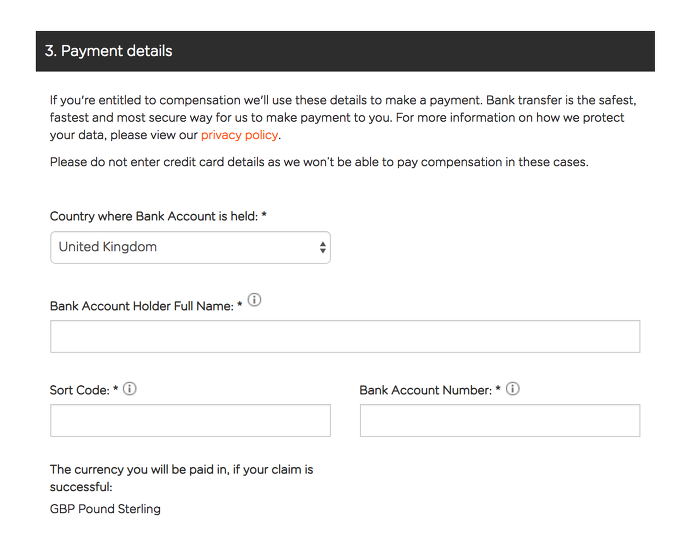Click into the Sort Code input box
The image size is (683, 549).
[190, 420]
